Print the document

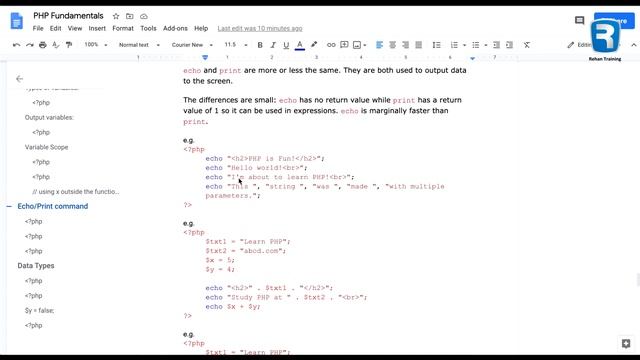42,45
